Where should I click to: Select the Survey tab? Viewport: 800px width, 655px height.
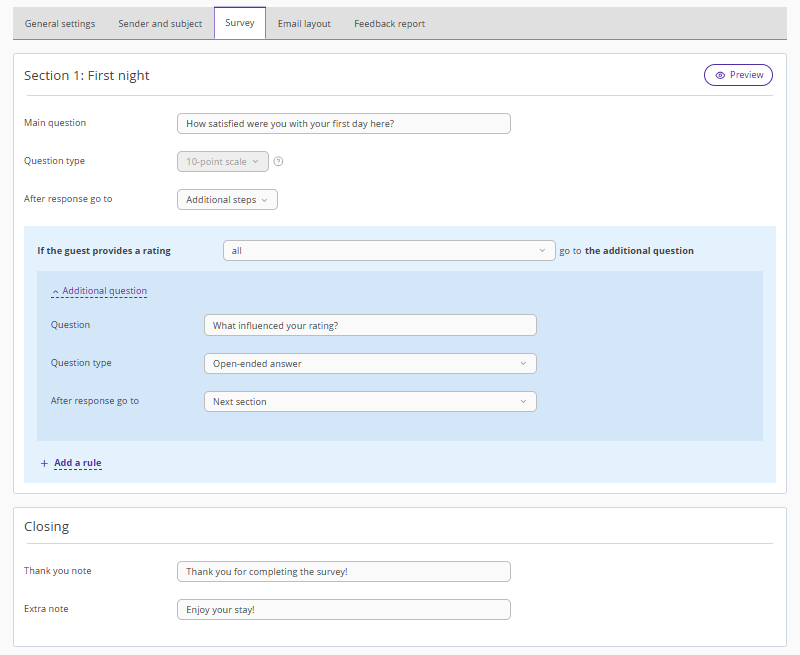pyautogui.click(x=240, y=24)
